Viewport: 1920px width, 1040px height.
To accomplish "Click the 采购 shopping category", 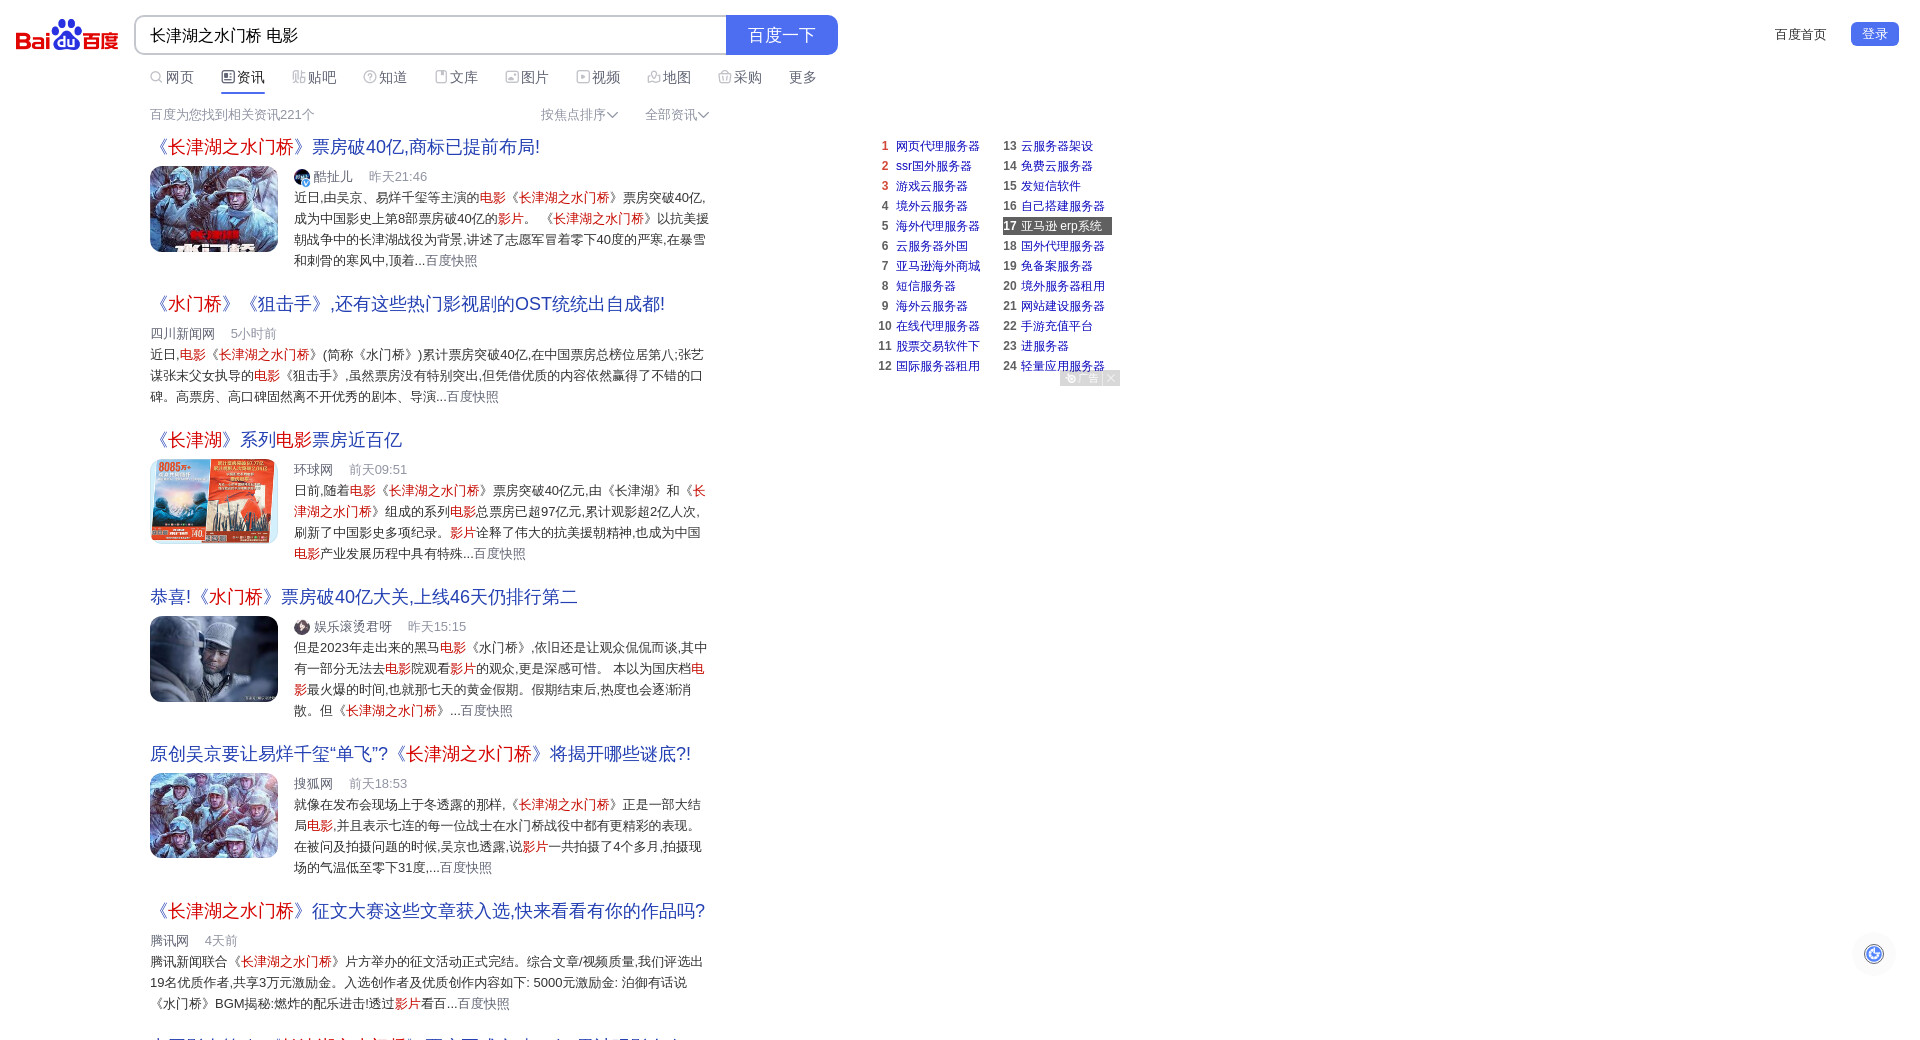I will [x=740, y=78].
